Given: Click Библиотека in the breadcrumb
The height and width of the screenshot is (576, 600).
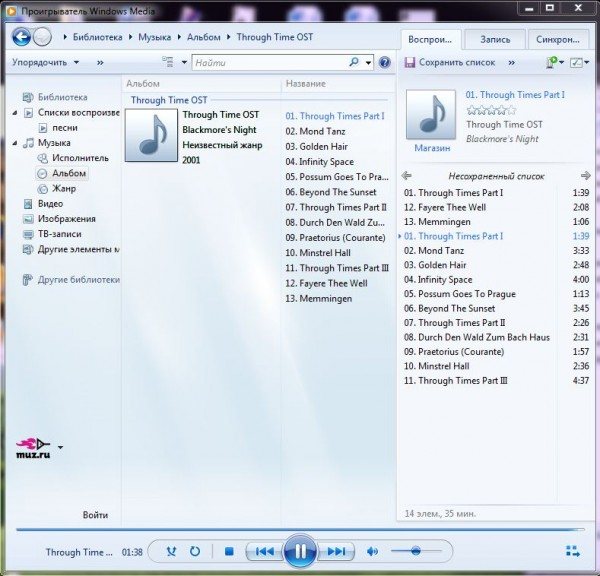Looking at the screenshot, I should (98, 37).
